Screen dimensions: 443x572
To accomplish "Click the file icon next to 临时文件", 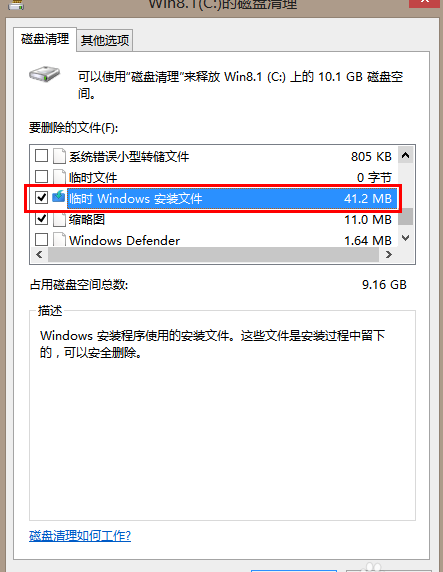I will (x=59, y=177).
